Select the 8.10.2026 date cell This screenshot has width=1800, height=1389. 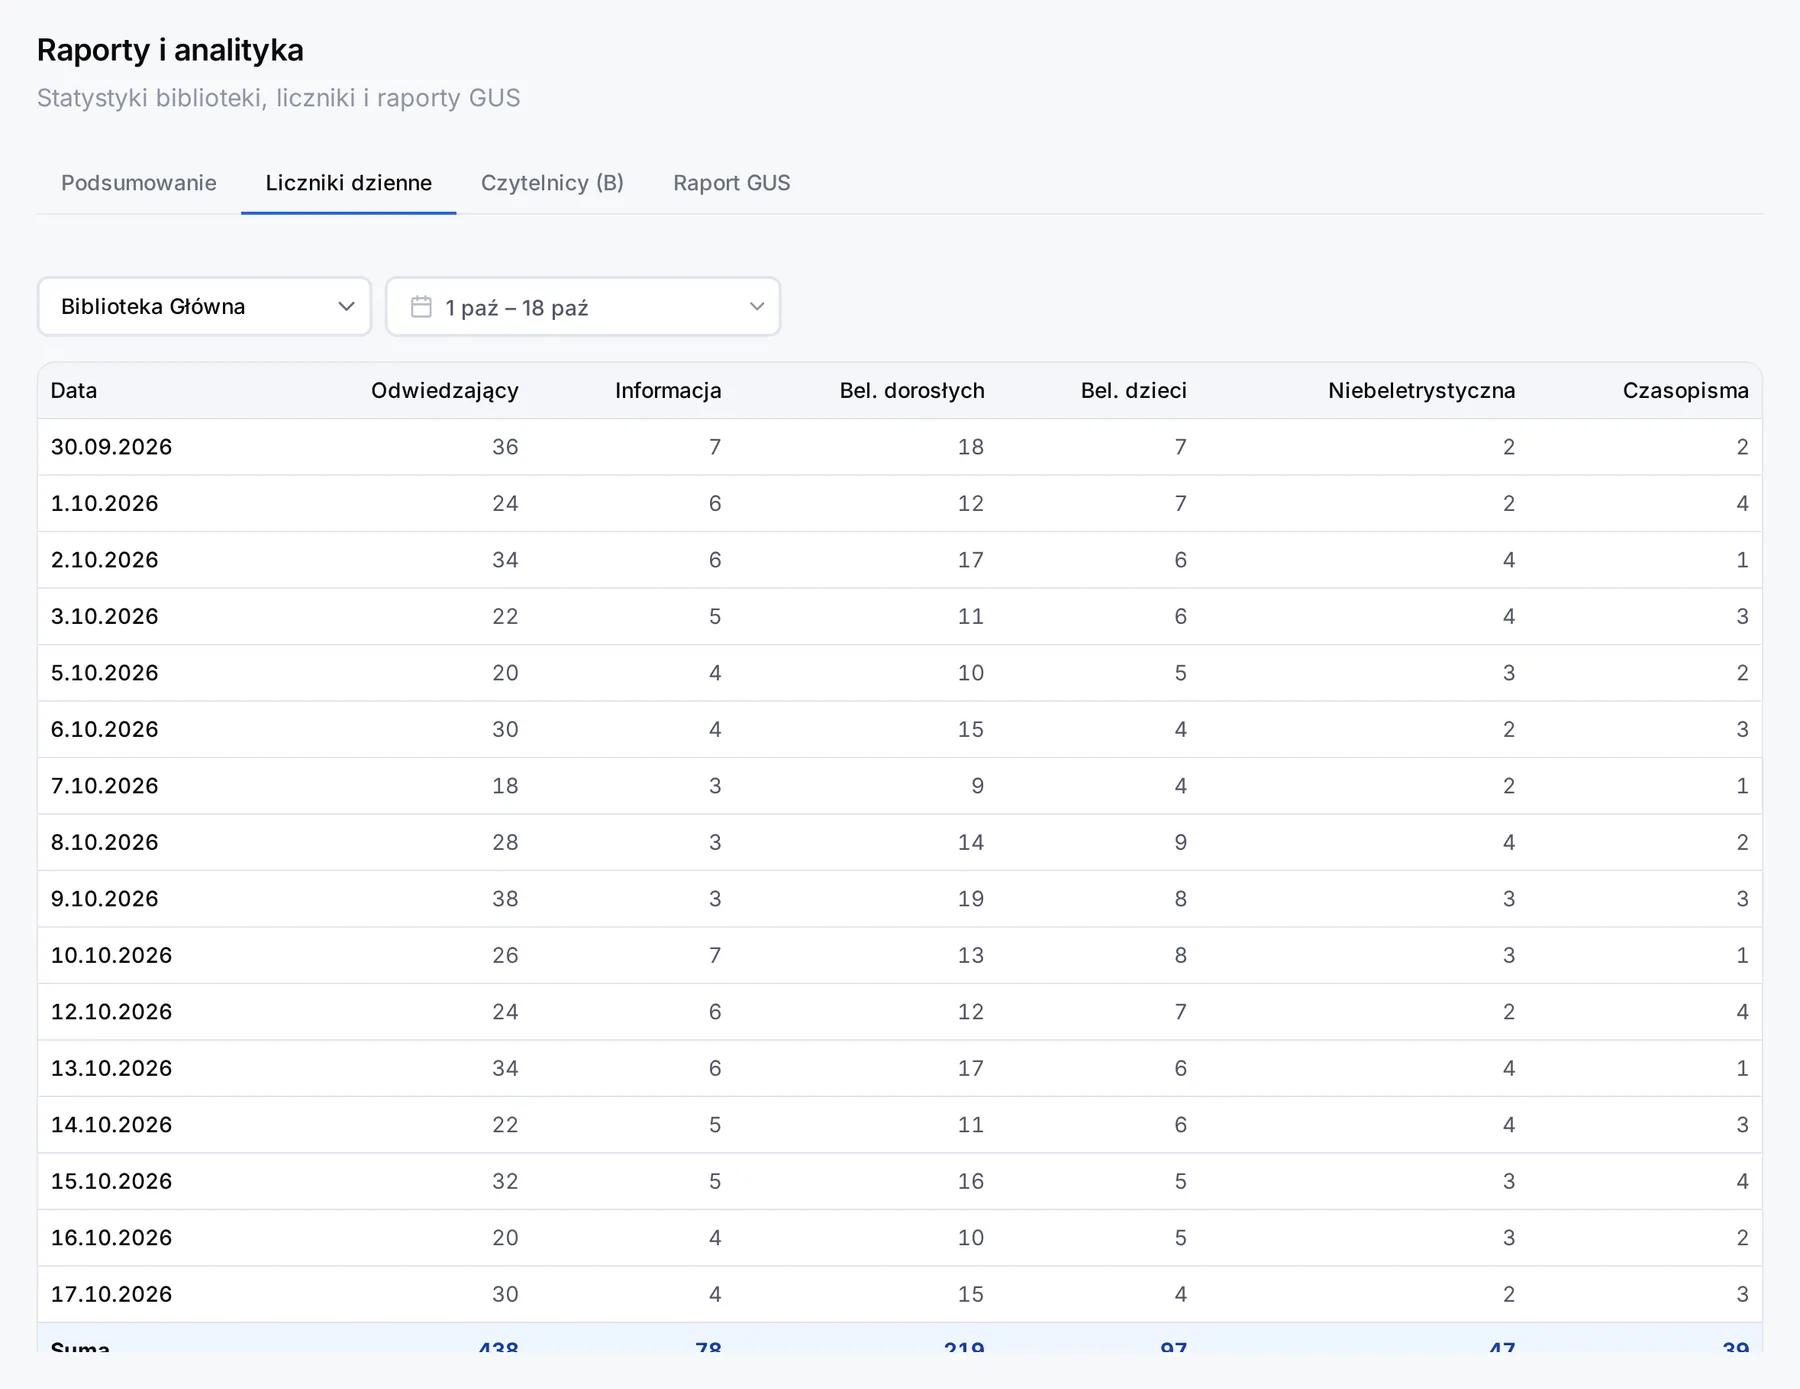tap(105, 842)
